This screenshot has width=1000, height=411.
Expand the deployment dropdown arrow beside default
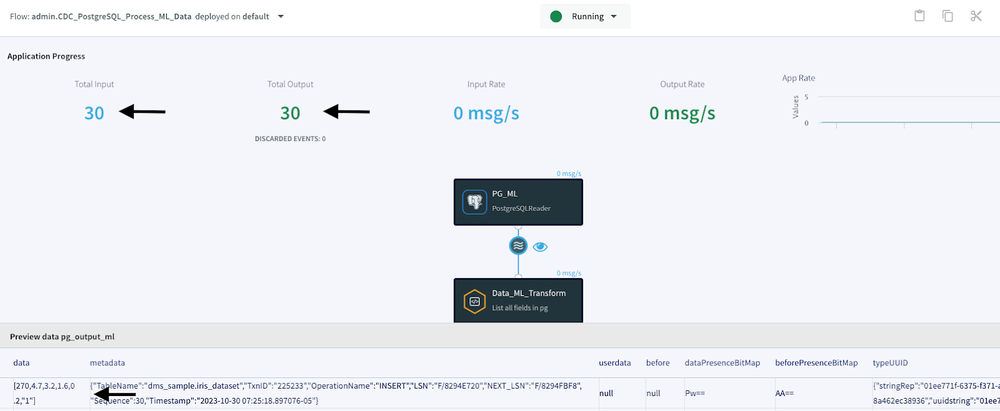[281, 17]
